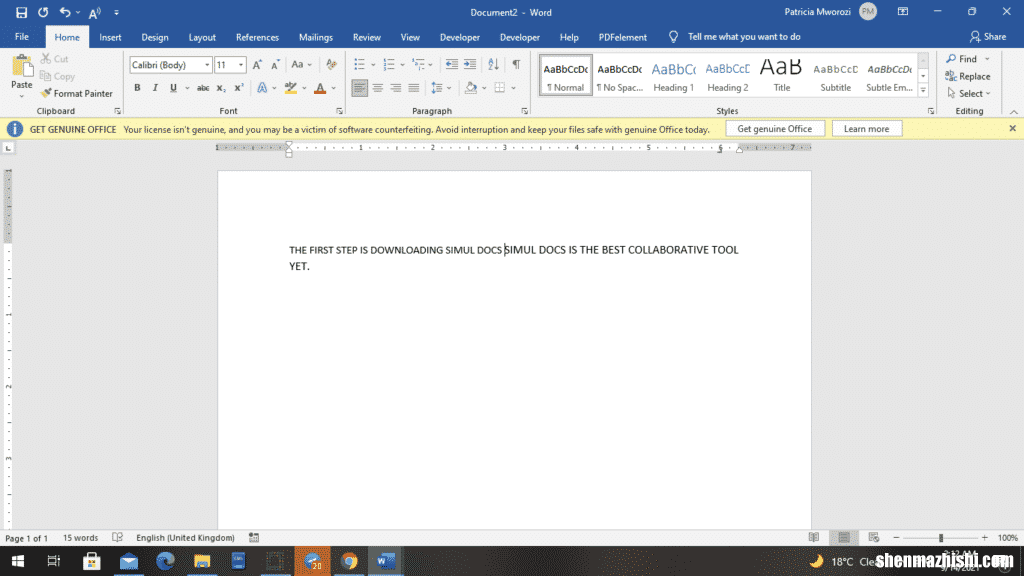Increase font size with Grow Font icon
Image resolution: width=1024 pixels, height=576 pixels.
click(x=257, y=65)
